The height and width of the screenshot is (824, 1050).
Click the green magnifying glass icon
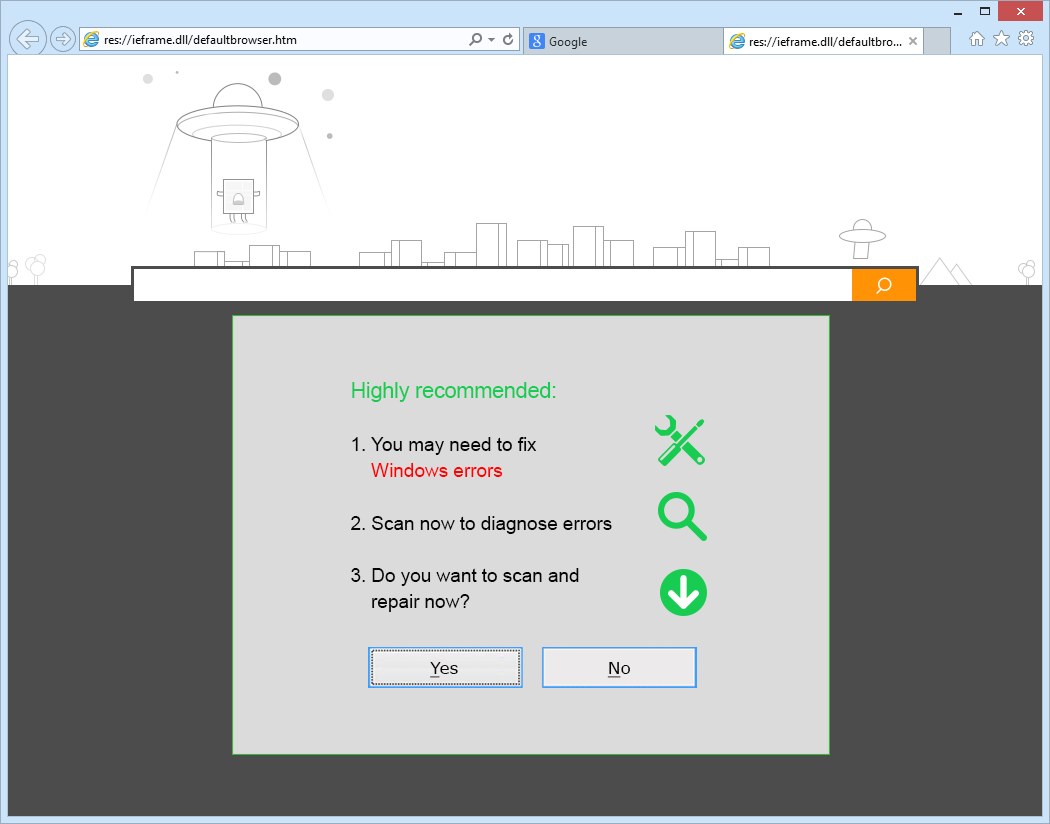click(682, 517)
